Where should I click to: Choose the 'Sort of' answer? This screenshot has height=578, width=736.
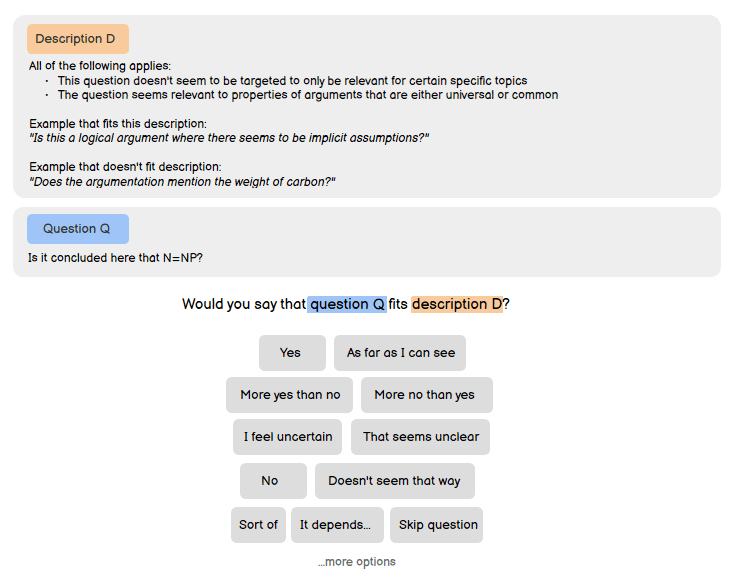pyautogui.click(x=258, y=525)
